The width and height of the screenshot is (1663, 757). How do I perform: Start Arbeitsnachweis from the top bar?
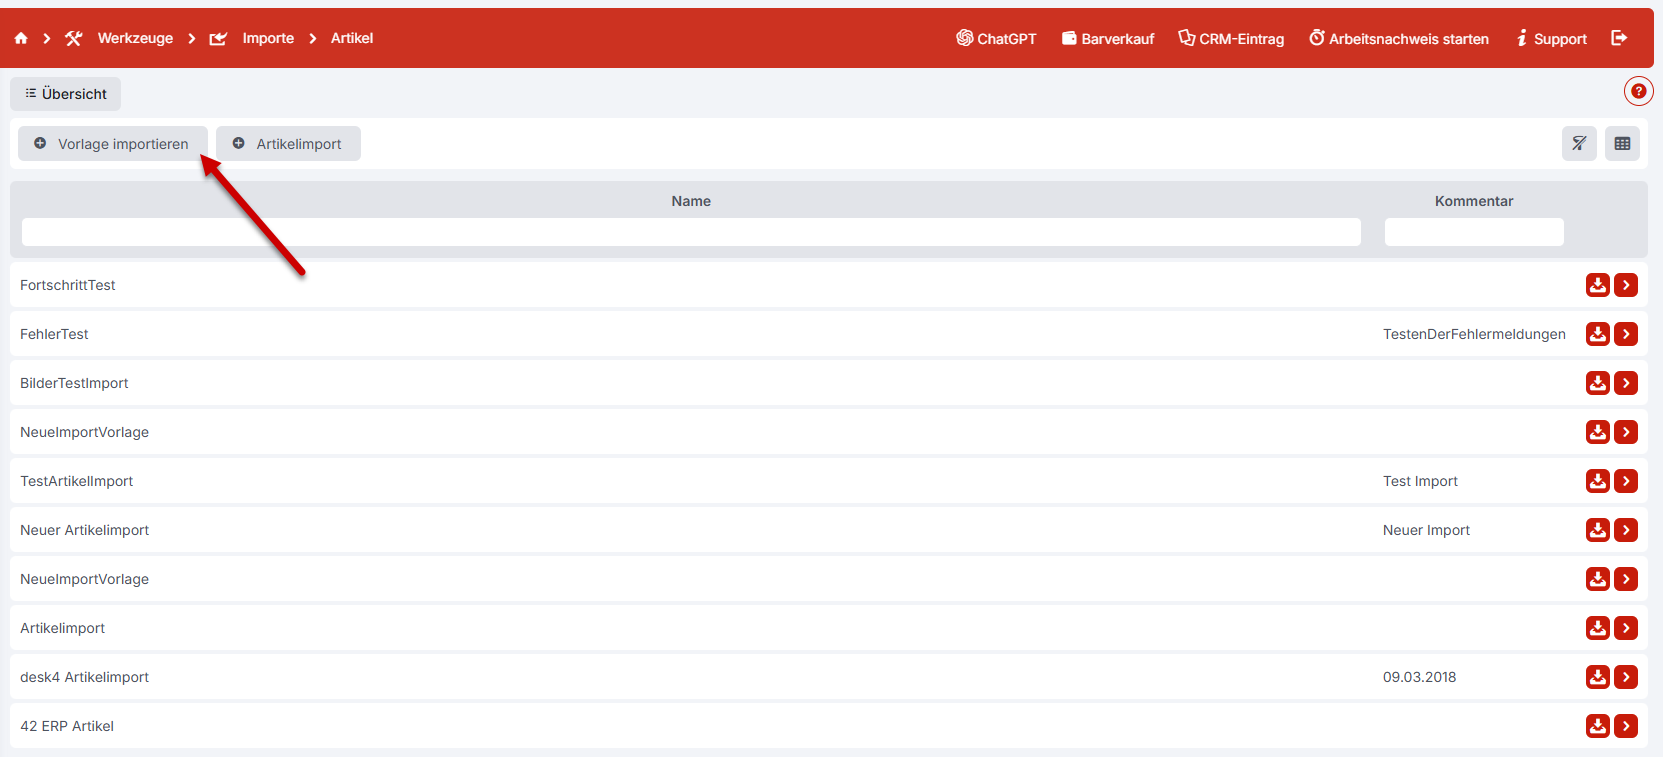pos(1399,38)
